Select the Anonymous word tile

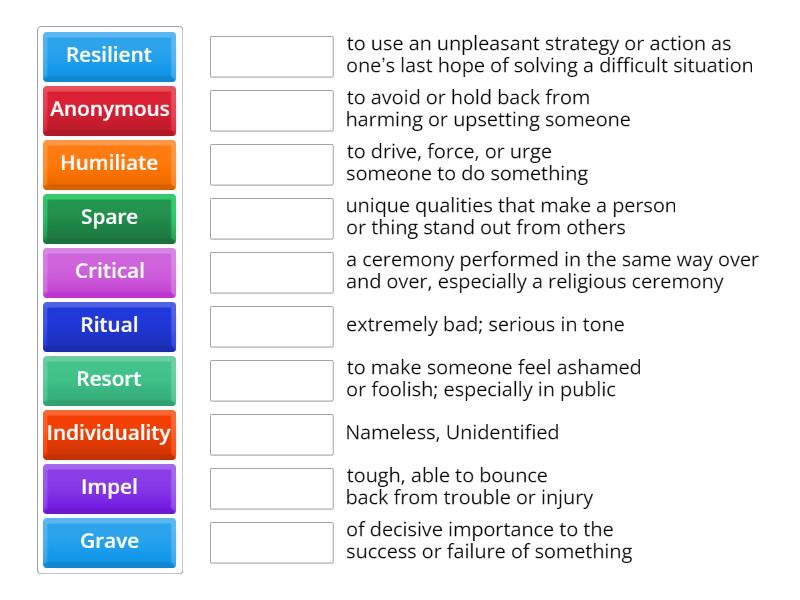click(109, 110)
